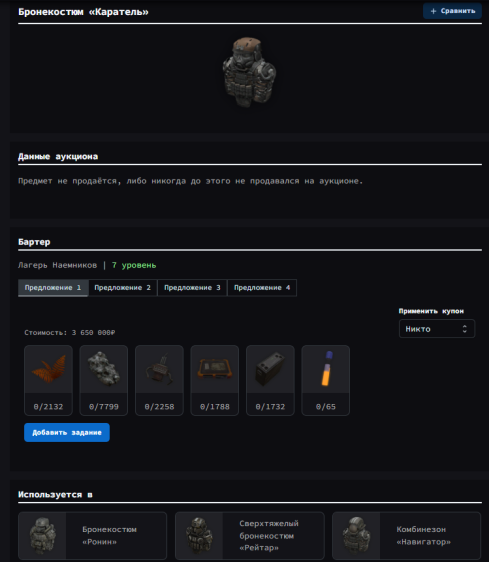Click the Бронекостюм «Каратель» armor image

click(x=249, y=72)
